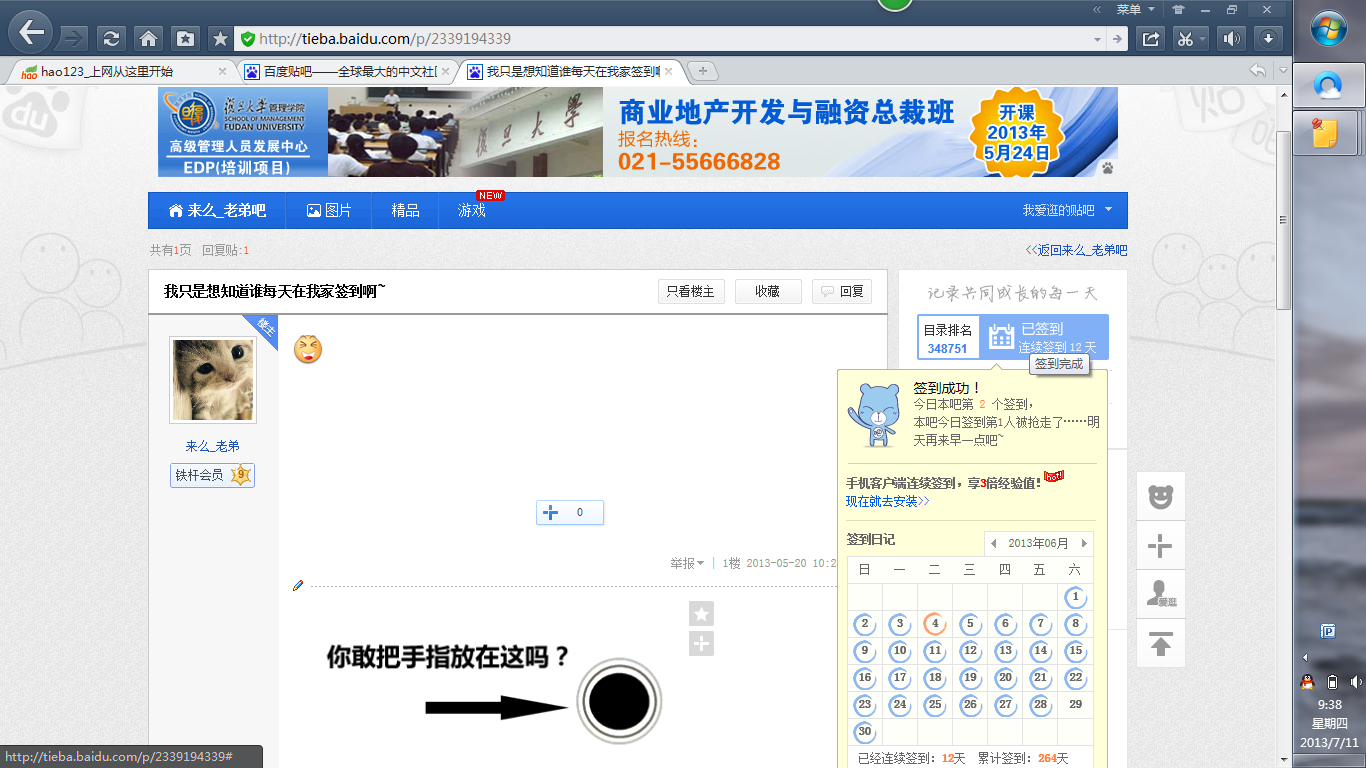This screenshot has width=1366, height=768.
Task: Mute browser sound with the speaker icon
Action: click(1232, 38)
